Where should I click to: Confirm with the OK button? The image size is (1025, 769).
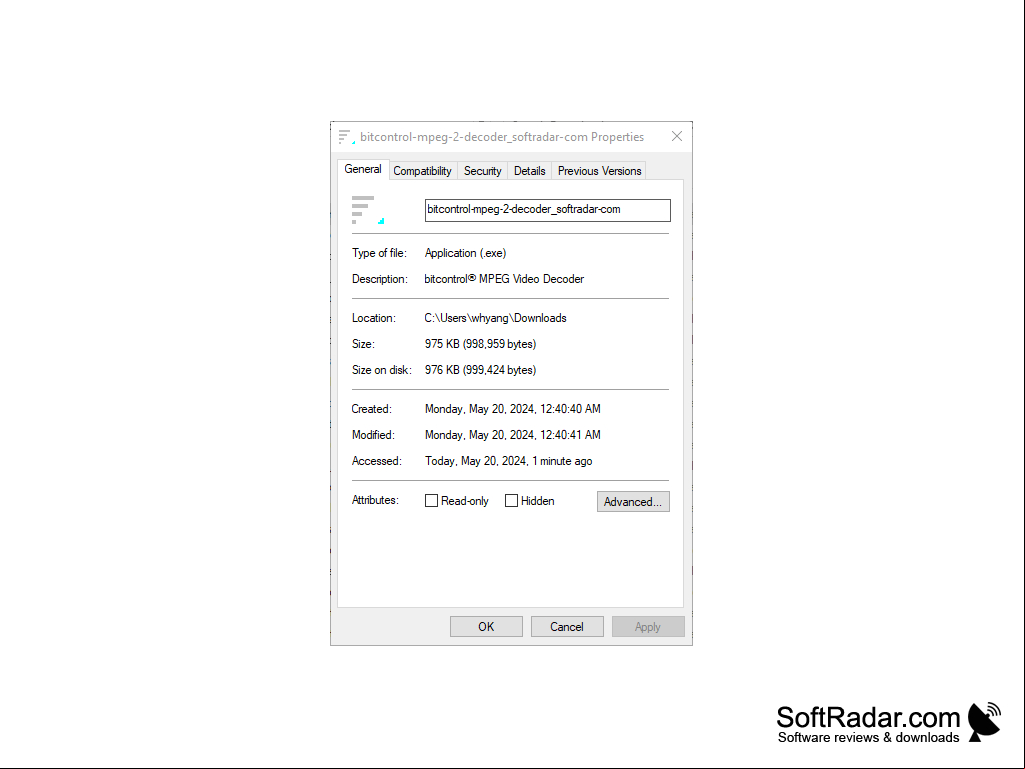[486, 626]
